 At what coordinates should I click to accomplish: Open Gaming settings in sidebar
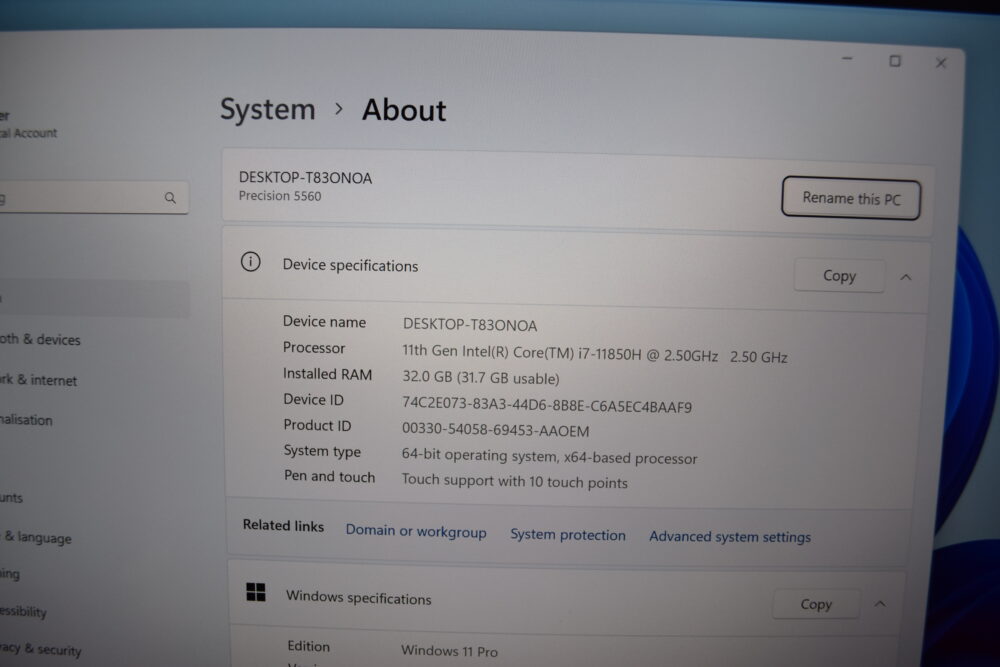pos(10,574)
